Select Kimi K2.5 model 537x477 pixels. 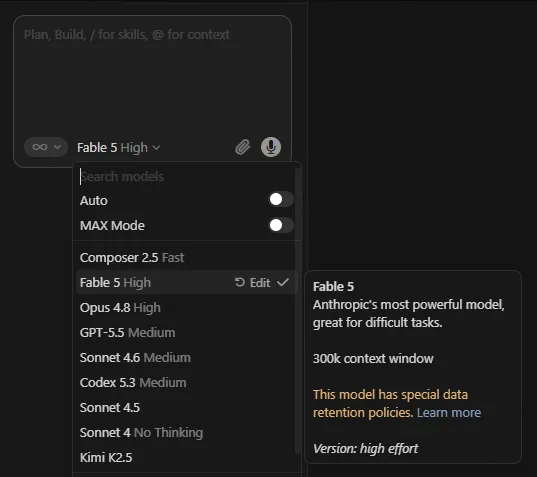[187, 457]
